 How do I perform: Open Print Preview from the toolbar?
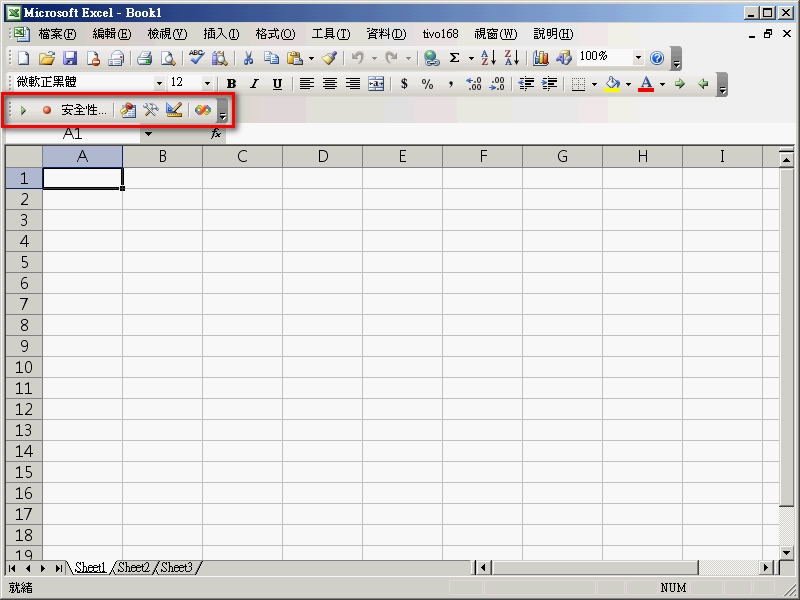168,58
